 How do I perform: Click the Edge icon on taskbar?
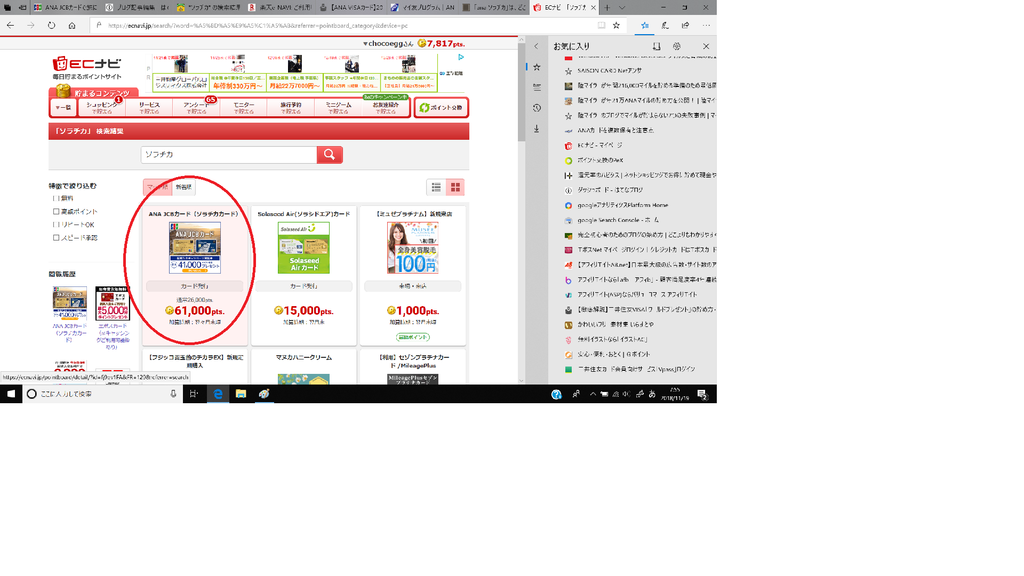(x=218, y=394)
